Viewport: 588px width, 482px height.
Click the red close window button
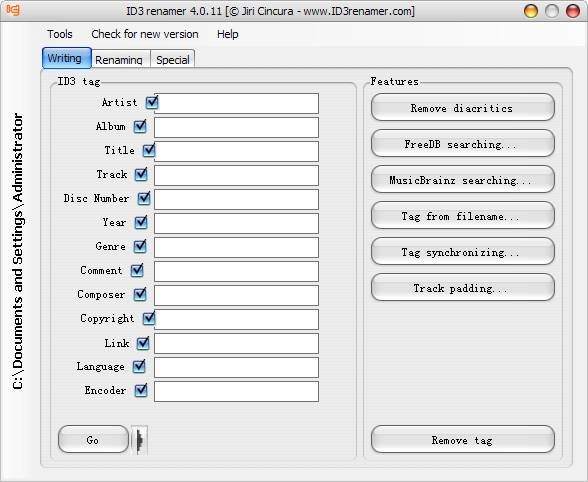pos(573,11)
